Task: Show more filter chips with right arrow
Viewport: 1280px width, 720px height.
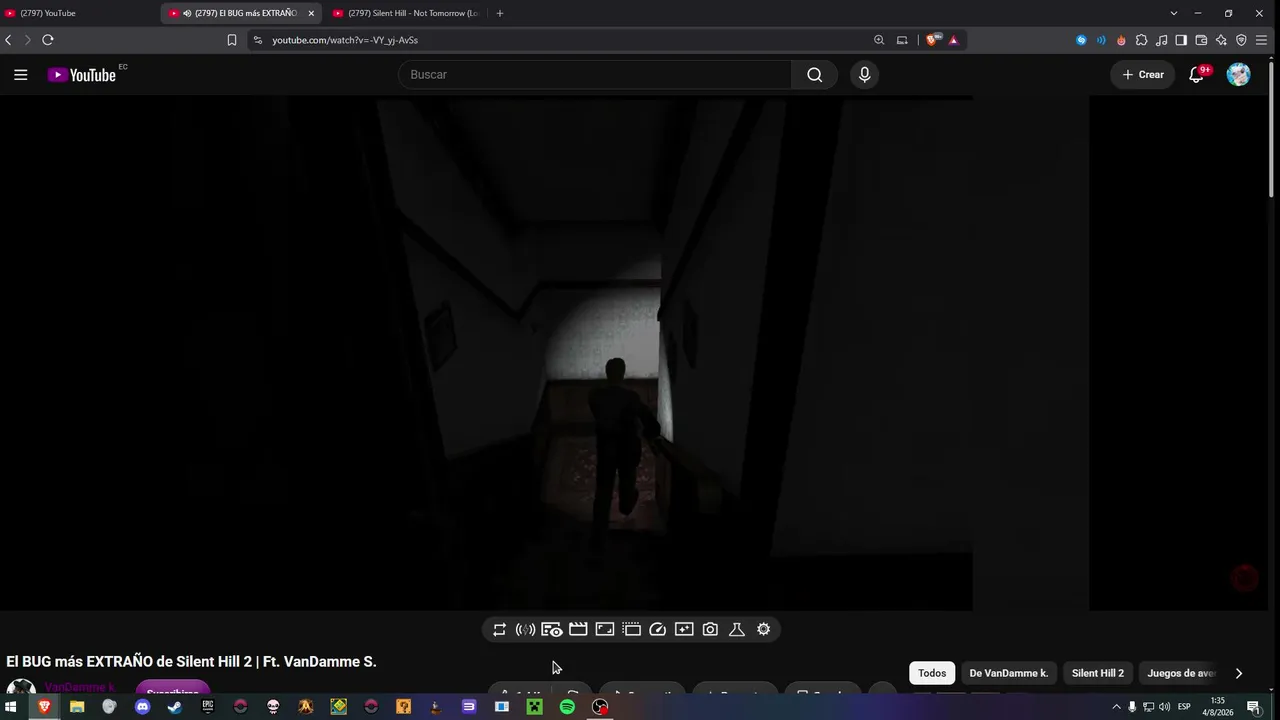Action: pyautogui.click(x=1239, y=673)
